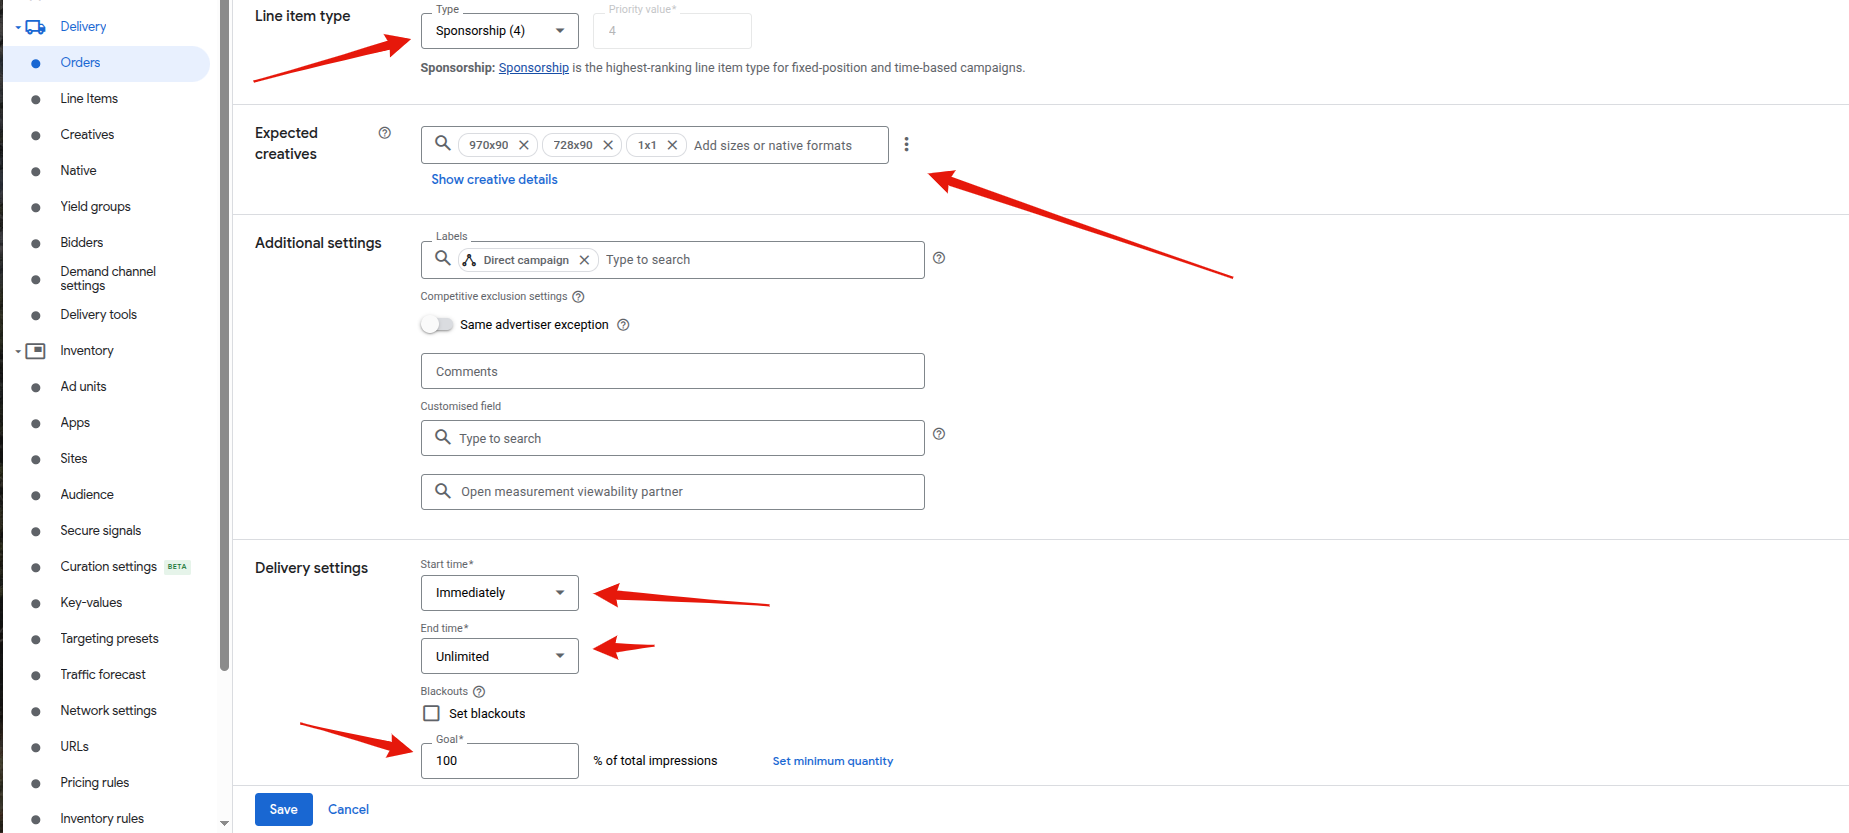Click the help icon next to Expected creatives
Screen dimensions: 1849x833
pyautogui.click(x=384, y=133)
